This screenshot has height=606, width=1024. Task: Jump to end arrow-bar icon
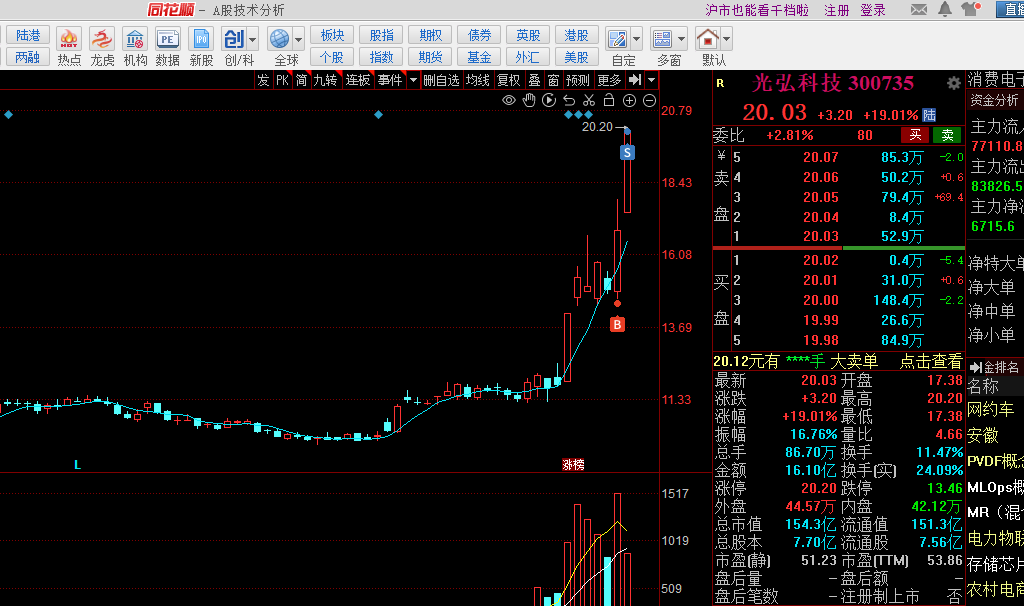635,80
